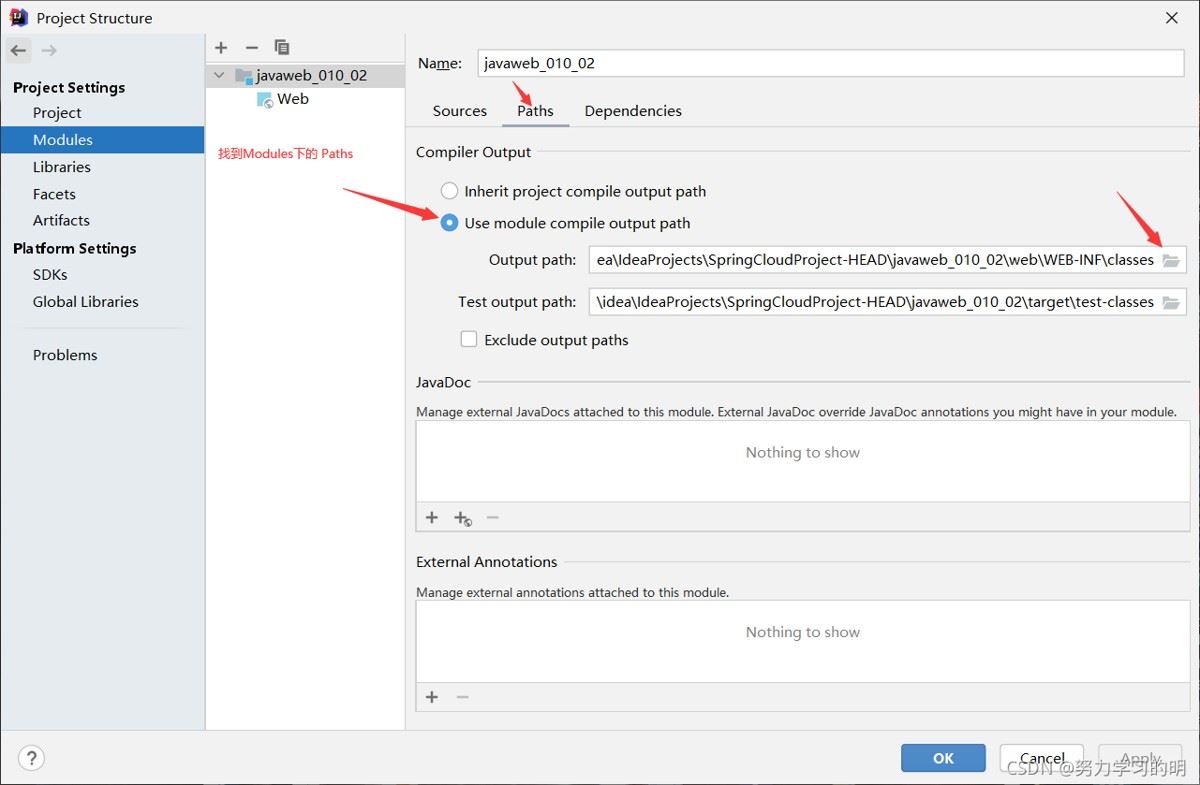The image size is (1200, 785).
Task: Click the Cancel button
Action: pyautogui.click(x=1042, y=758)
